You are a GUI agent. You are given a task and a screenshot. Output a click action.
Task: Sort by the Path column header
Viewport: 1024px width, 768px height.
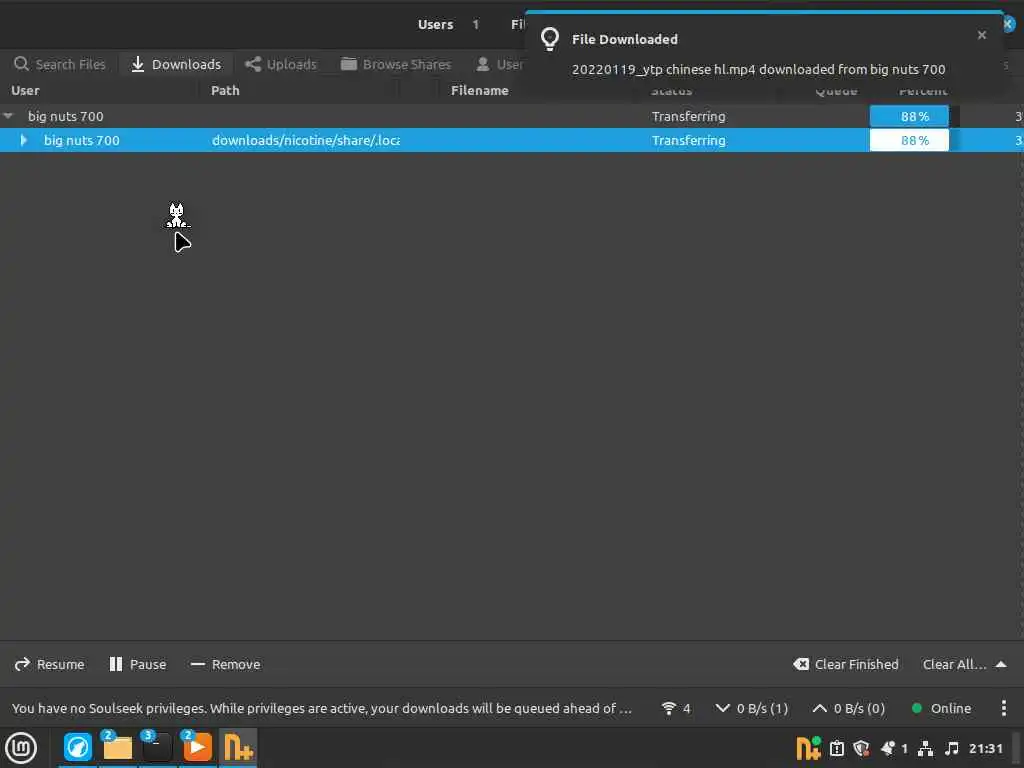pos(225,91)
